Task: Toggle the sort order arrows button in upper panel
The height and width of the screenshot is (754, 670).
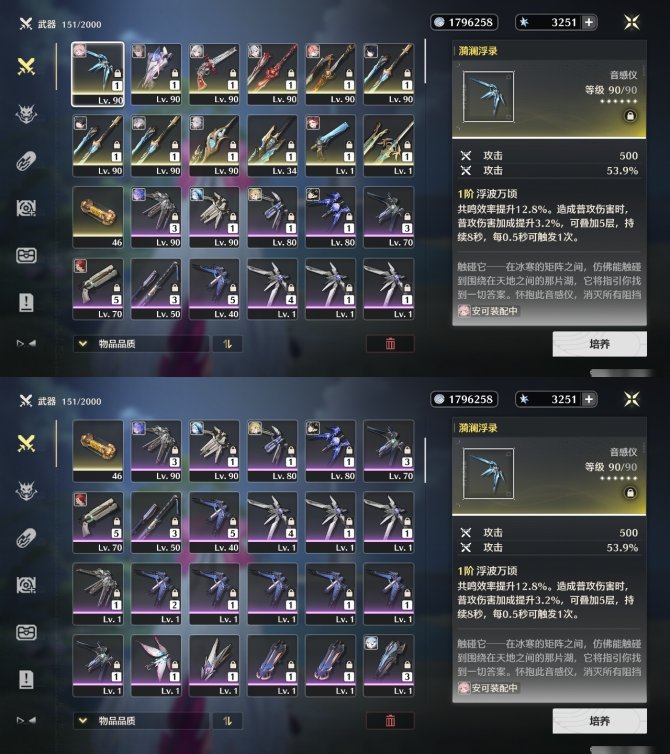Action: pos(228,344)
